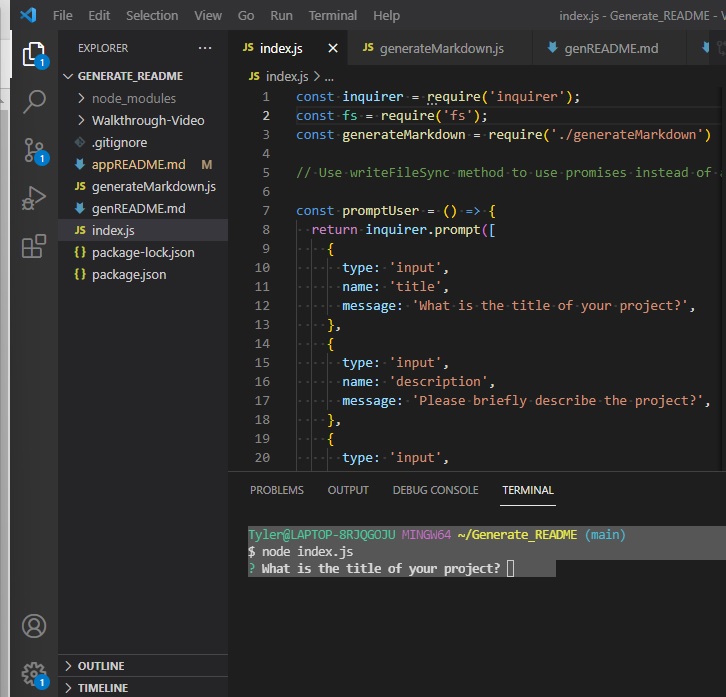
Task: Expand the Walkthrough-Video folder
Action: 147,120
